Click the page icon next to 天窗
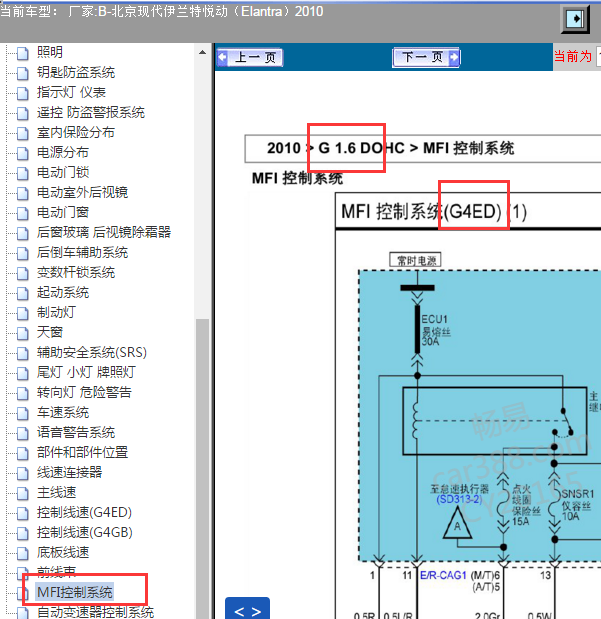The image size is (601, 619). coord(23,333)
